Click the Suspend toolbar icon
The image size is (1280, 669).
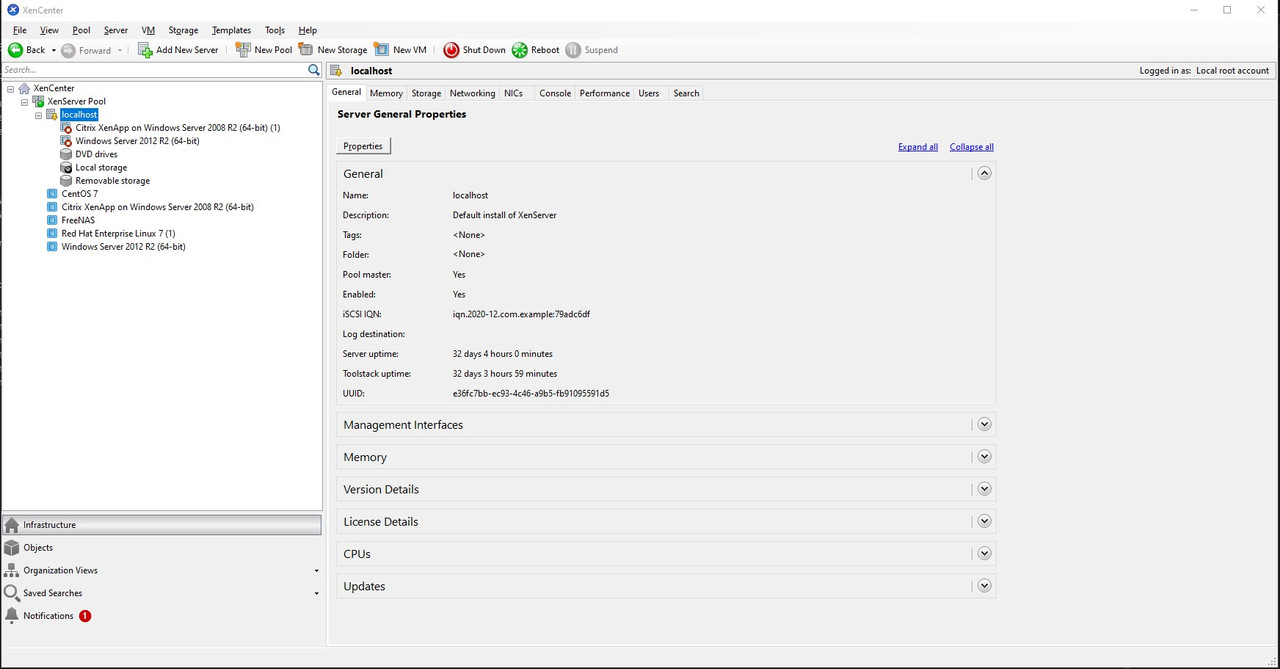pos(573,50)
